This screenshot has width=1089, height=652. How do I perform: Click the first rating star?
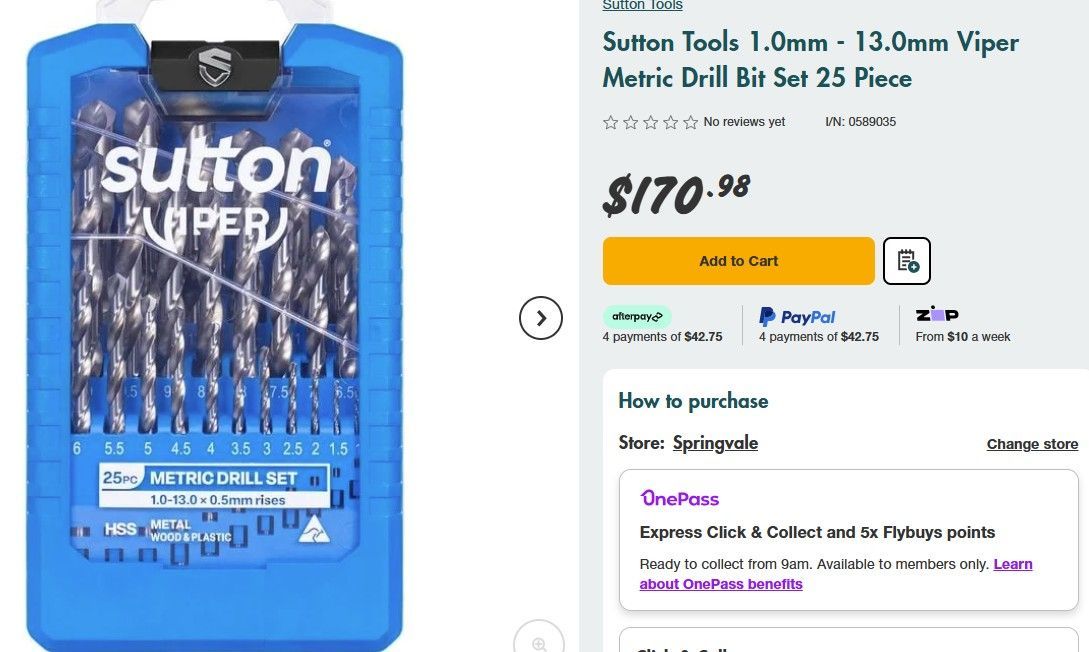611,122
